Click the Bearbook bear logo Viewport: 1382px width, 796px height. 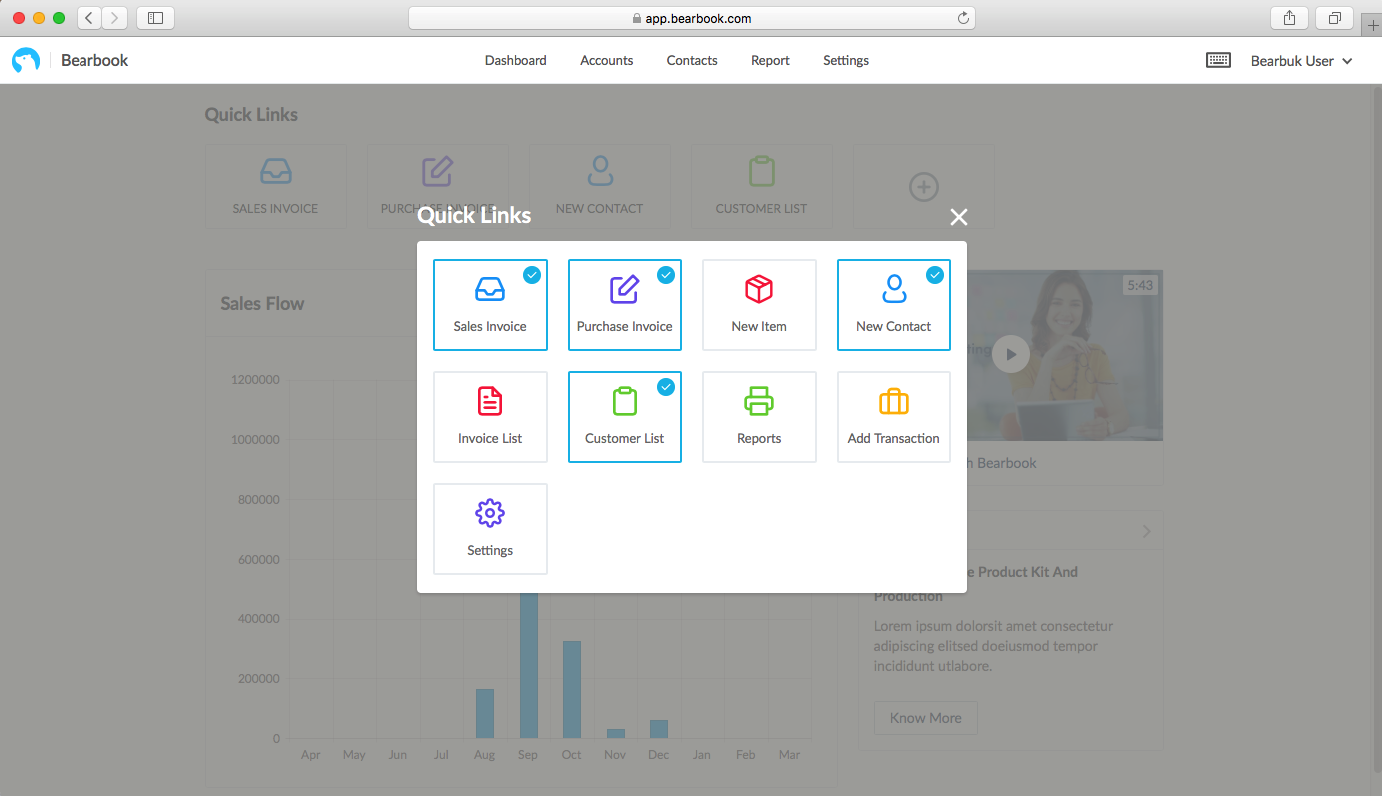[x=26, y=61]
